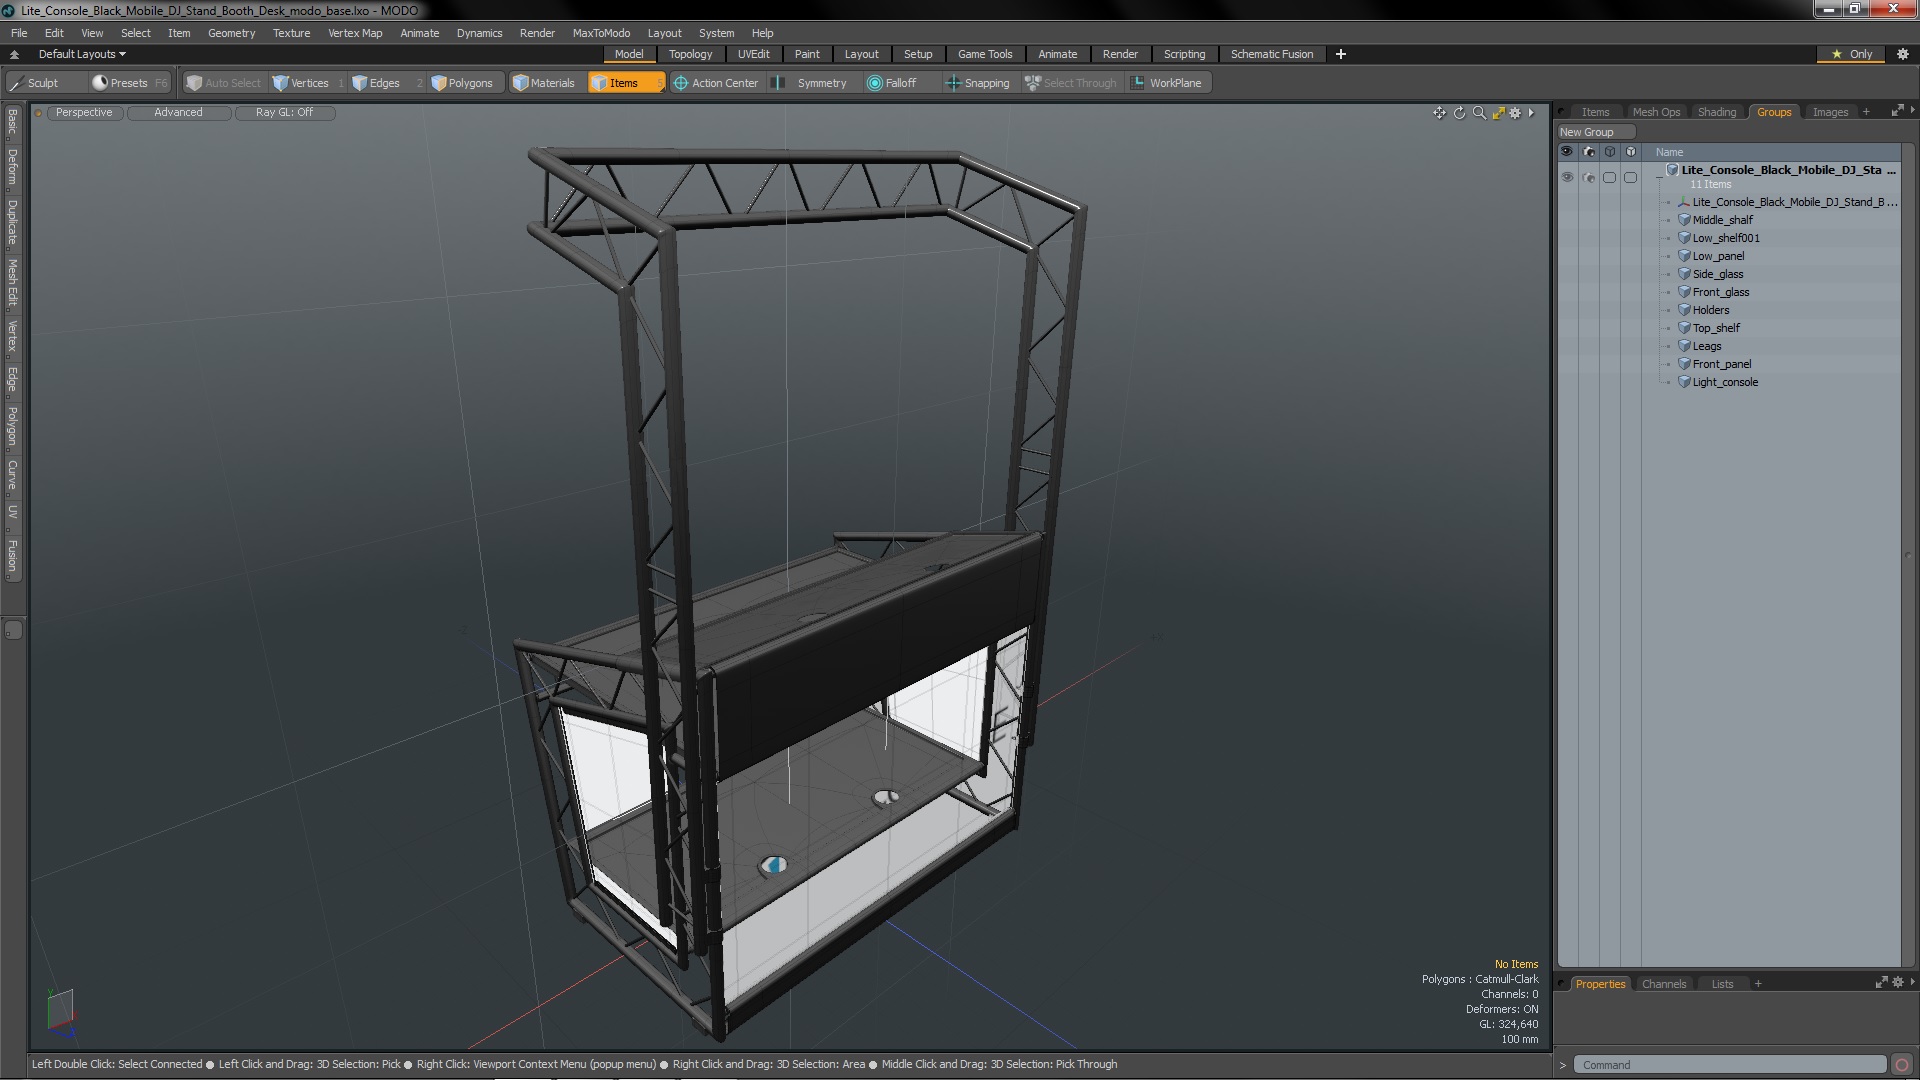
Task: Click the Command input field
Action: point(1728,1065)
